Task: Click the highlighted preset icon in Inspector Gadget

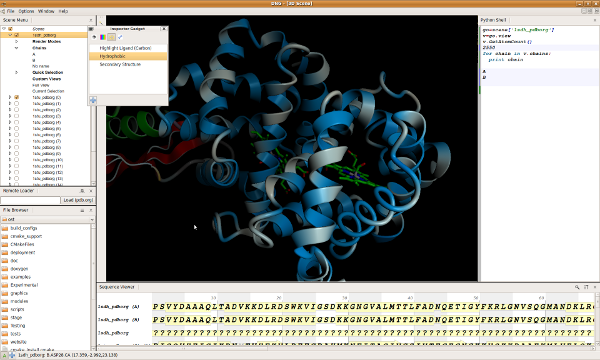Action: point(111,37)
